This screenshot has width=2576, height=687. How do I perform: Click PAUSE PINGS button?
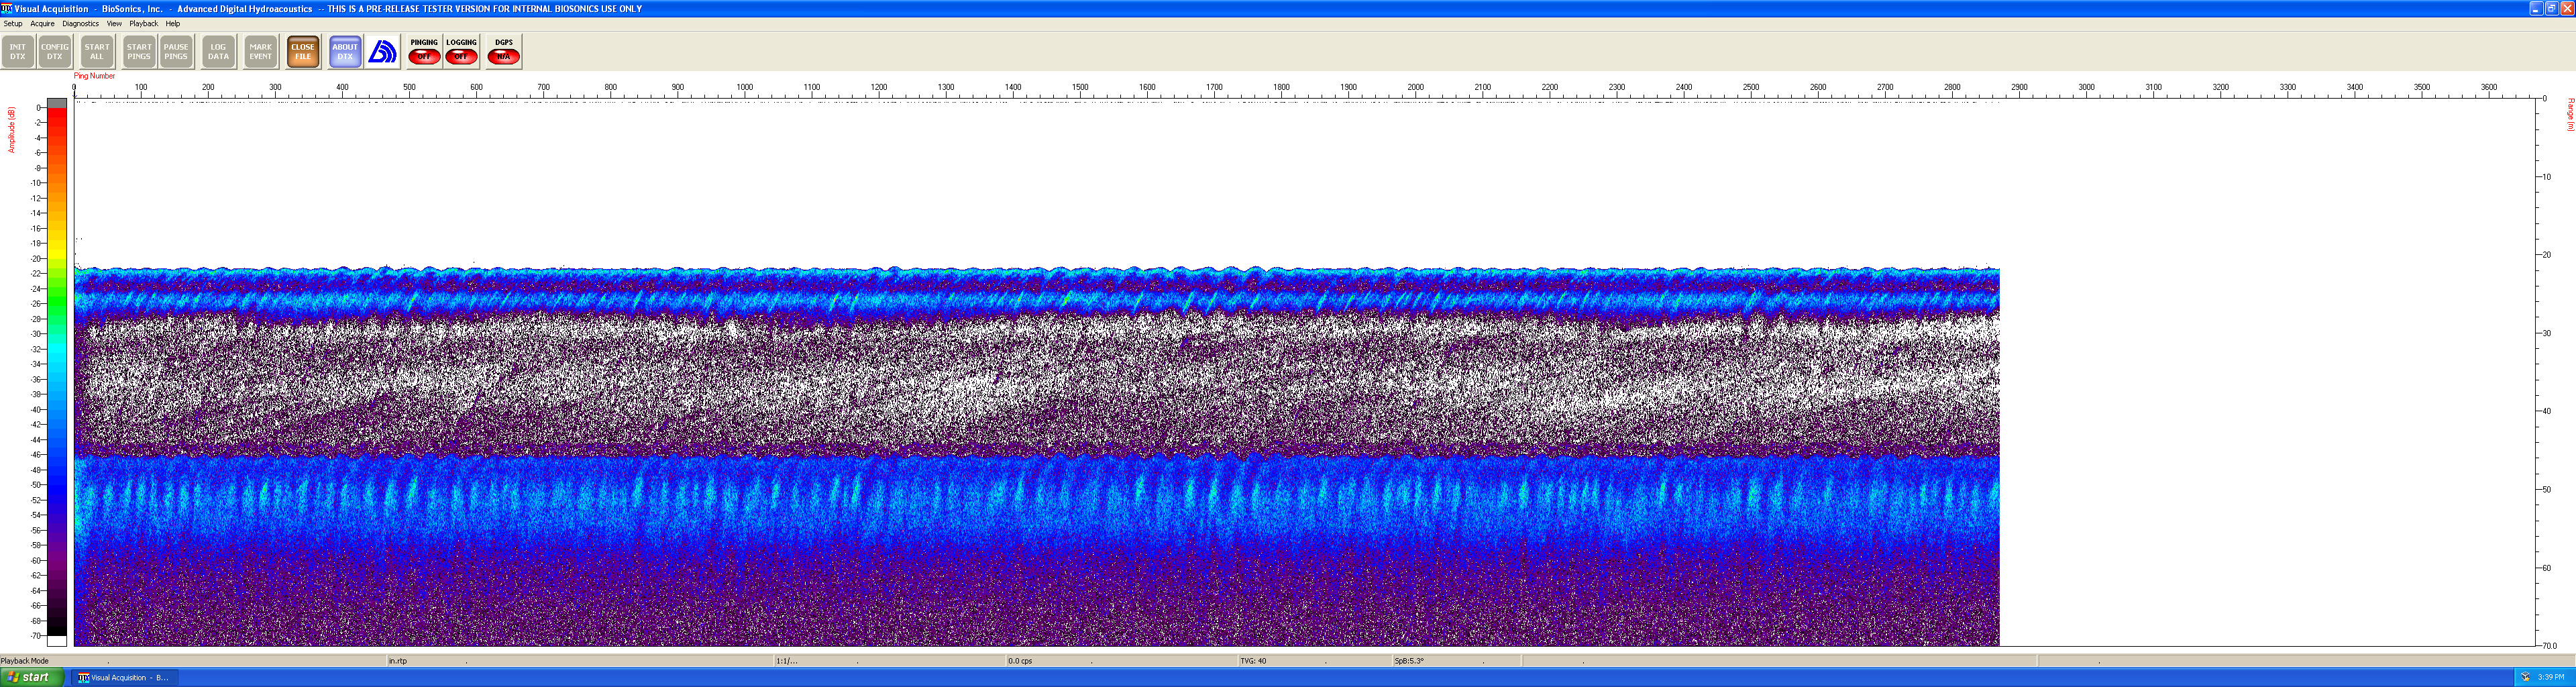tap(176, 51)
